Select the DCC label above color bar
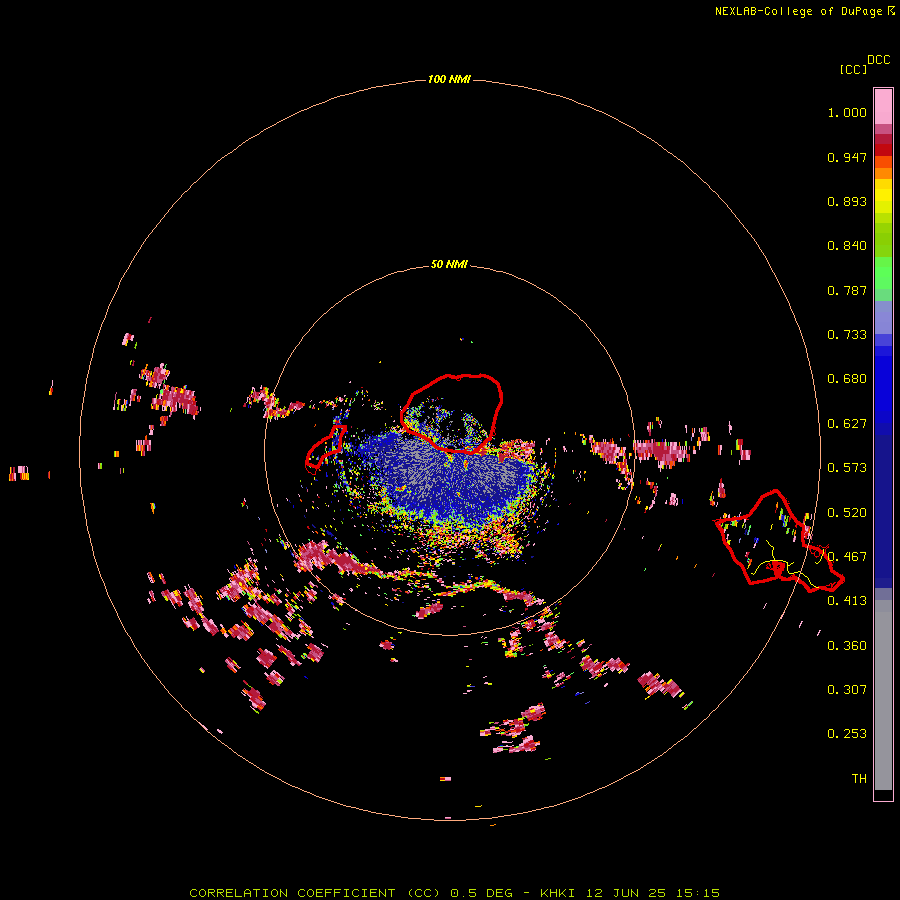 879,60
